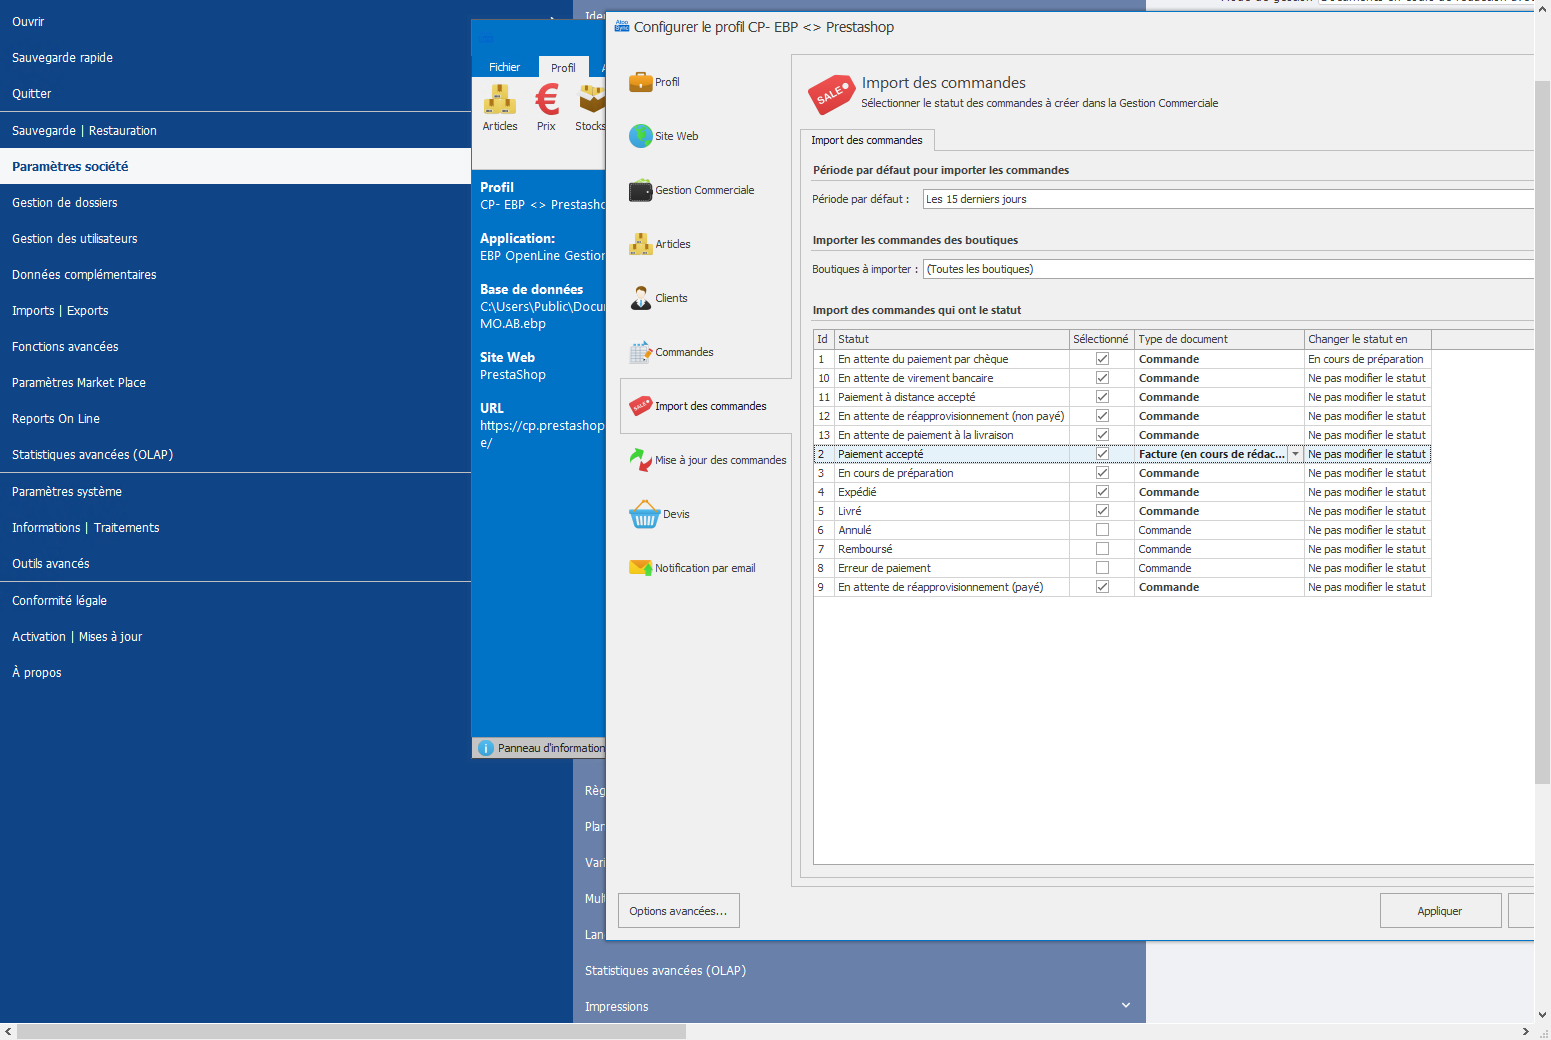Click 'Reports On Line' in the left menu
1551x1040 pixels.
point(236,418)
